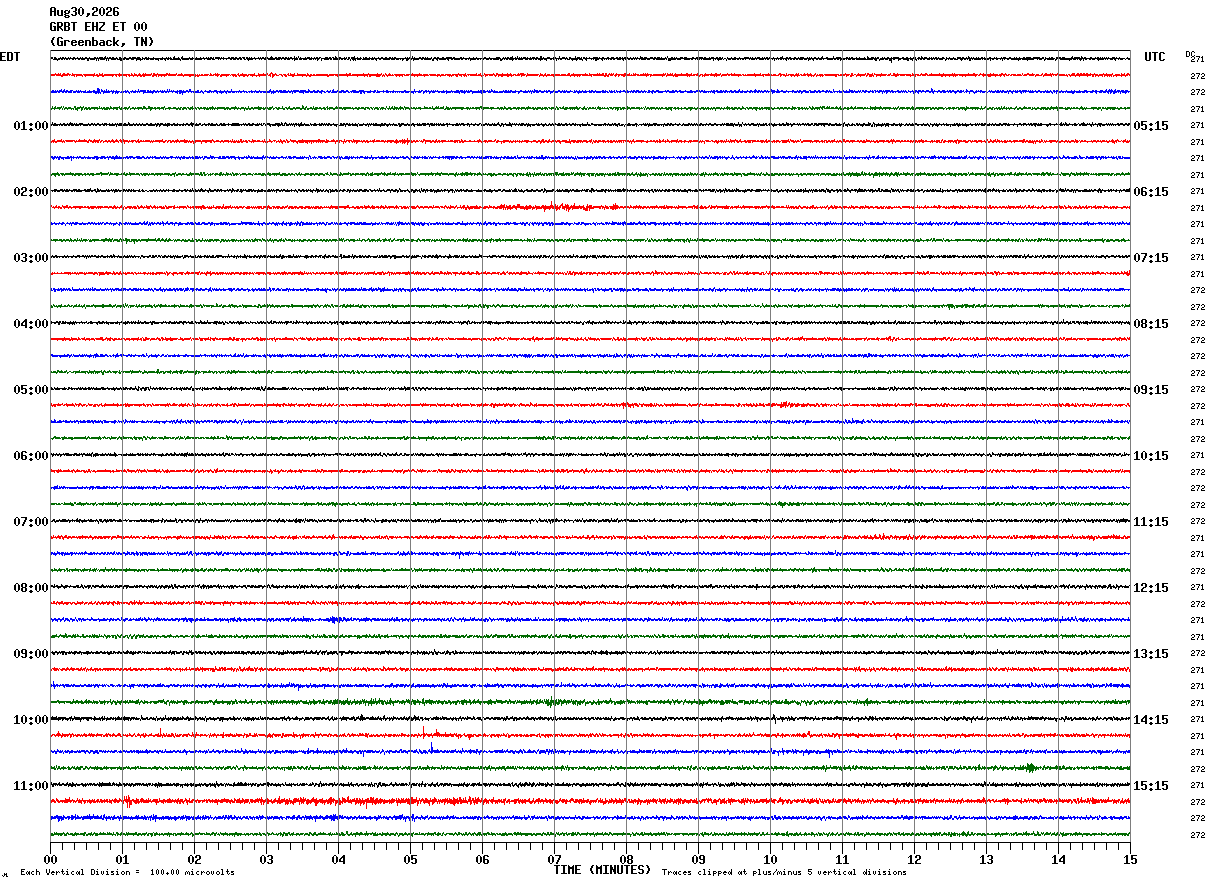Select the 09:15 UTC row label
1210x886 pixels.
1150,390
